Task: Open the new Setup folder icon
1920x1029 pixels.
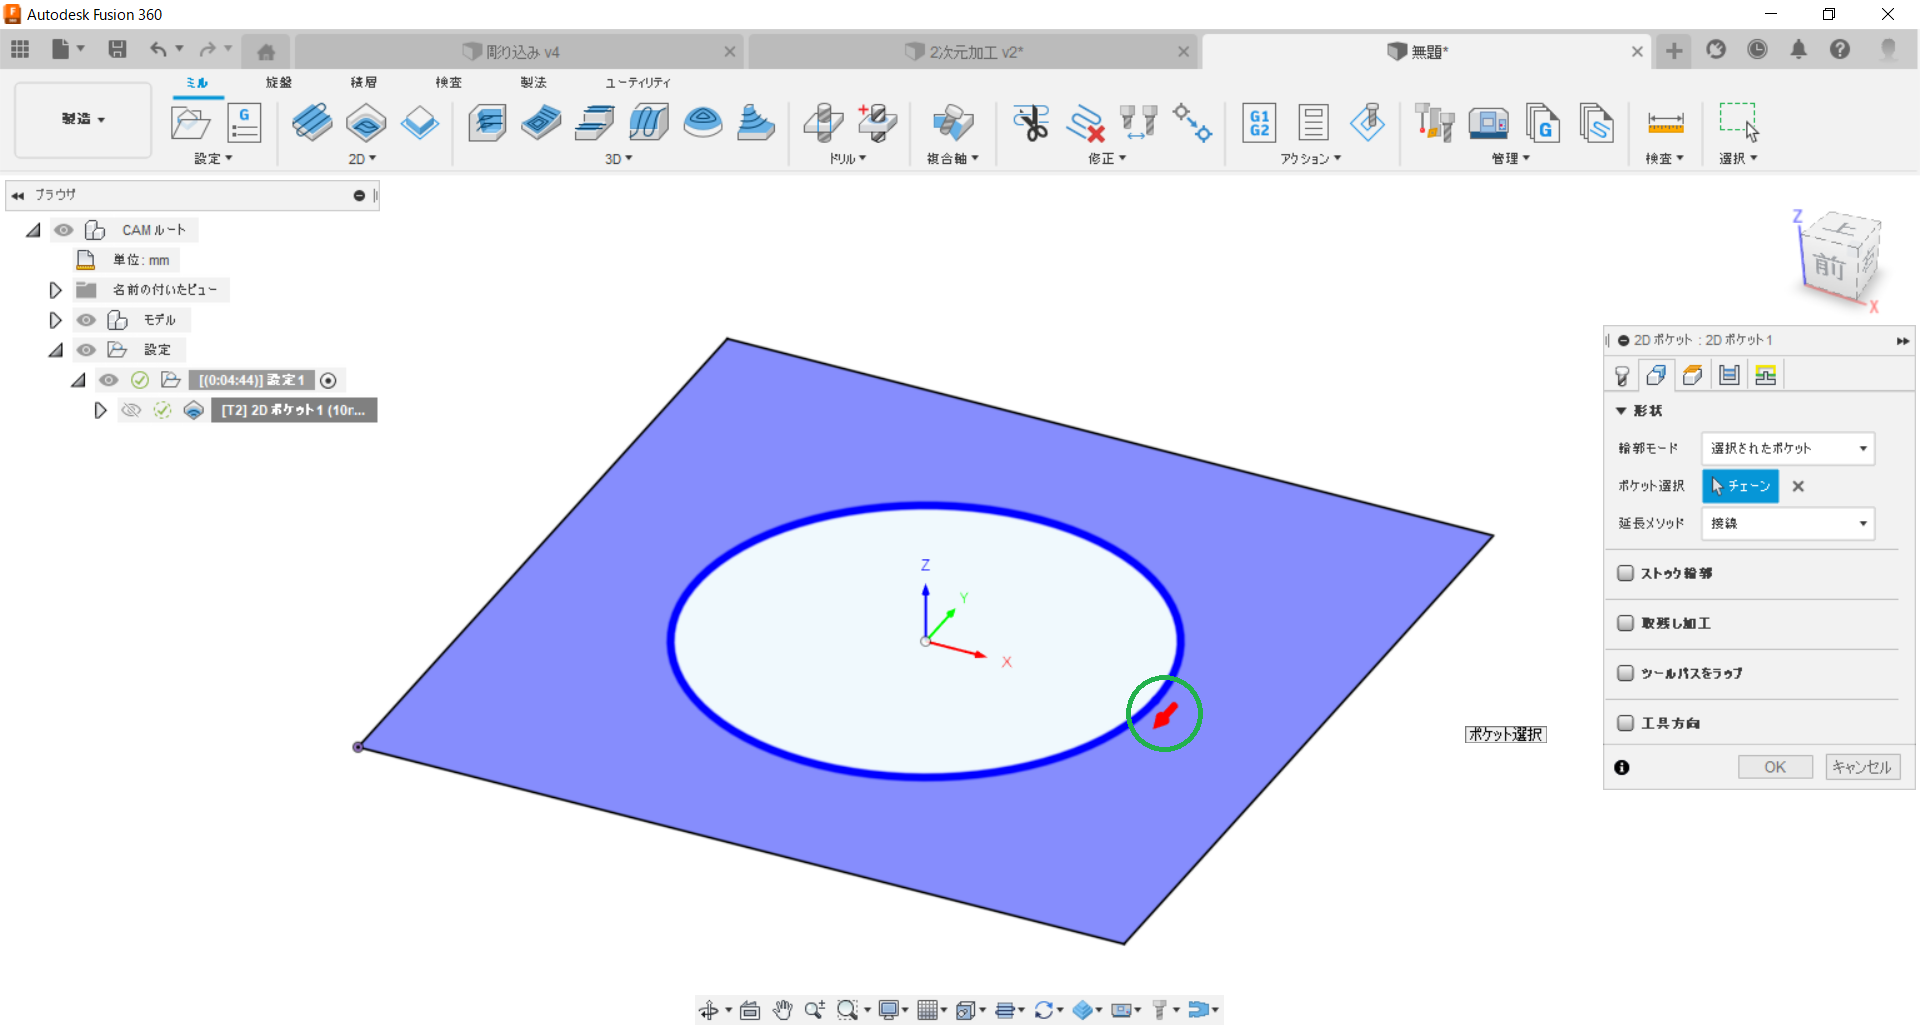Action: [190, 123]
